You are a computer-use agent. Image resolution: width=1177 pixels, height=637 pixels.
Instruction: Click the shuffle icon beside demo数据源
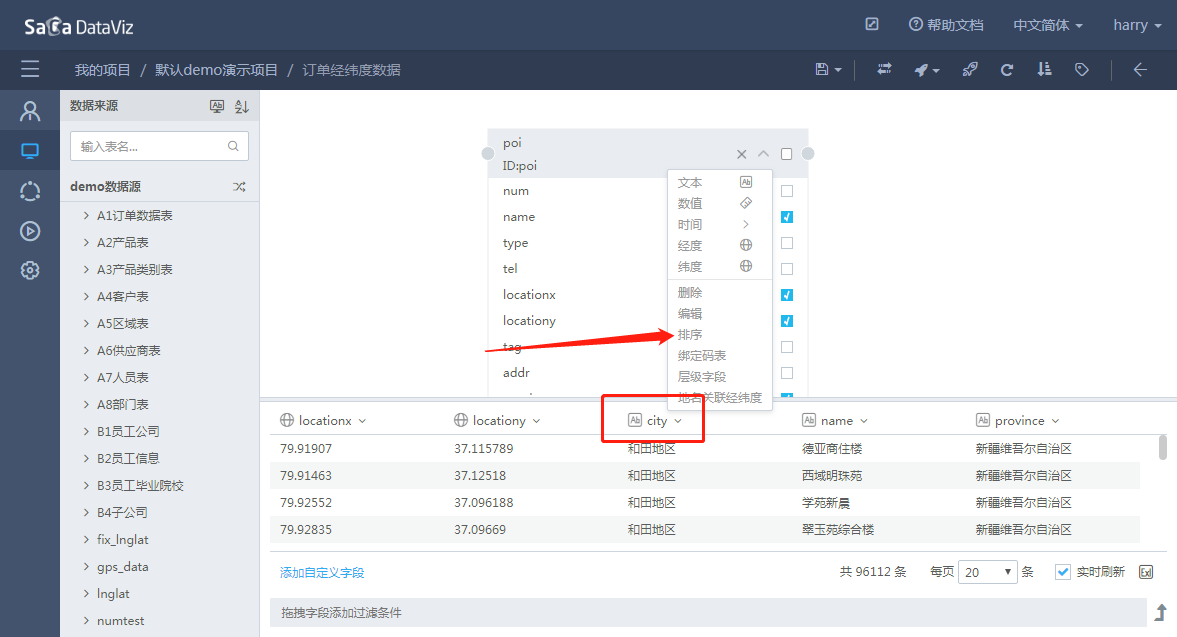click(239, 186)
